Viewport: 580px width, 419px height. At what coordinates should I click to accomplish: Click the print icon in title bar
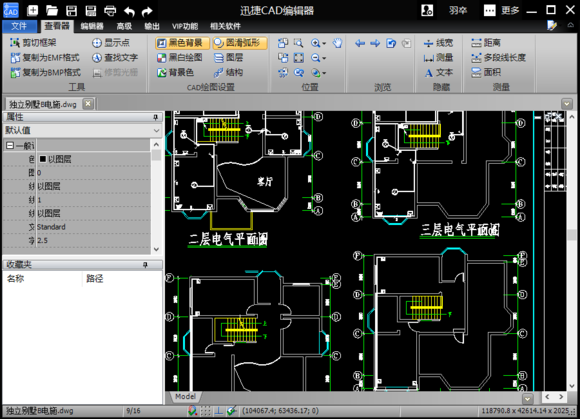(110, 11)
